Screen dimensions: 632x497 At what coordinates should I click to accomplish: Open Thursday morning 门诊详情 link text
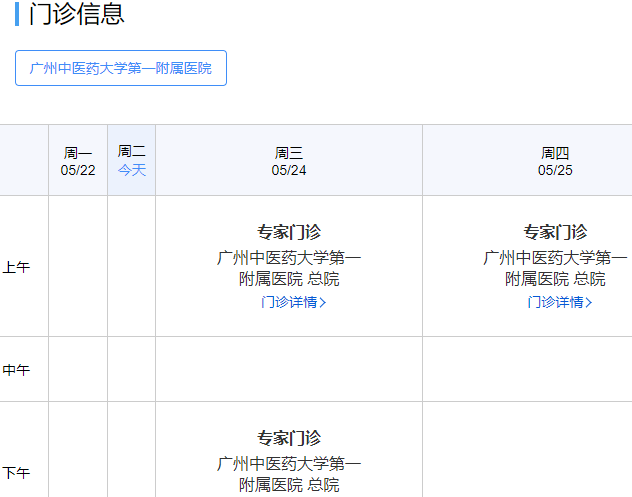click(555, 302)
